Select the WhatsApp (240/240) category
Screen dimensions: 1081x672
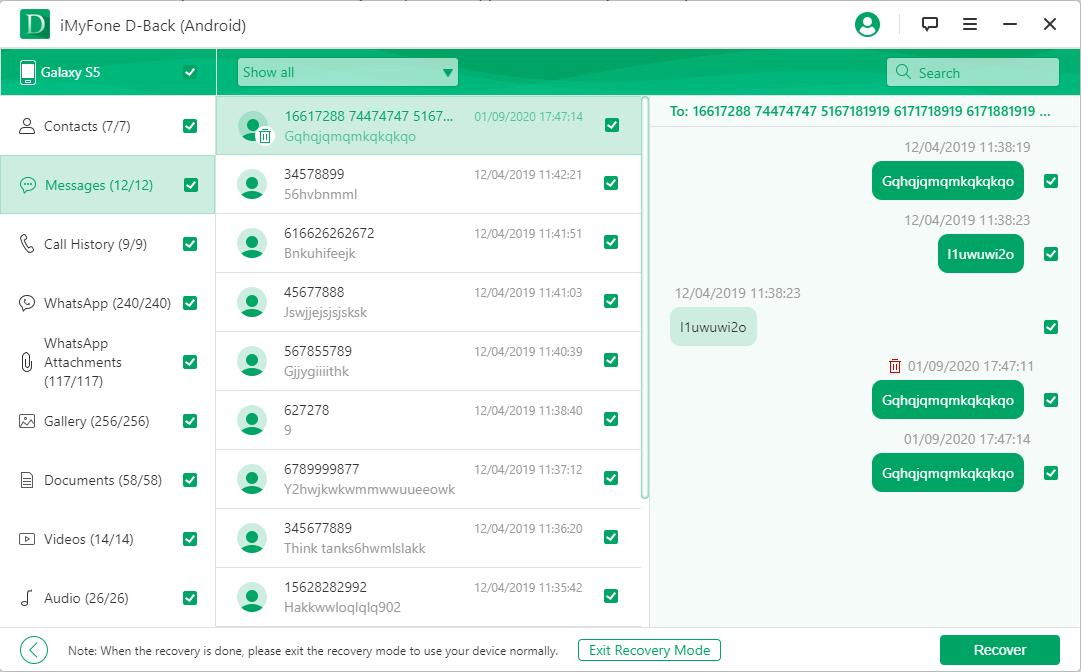click(107, 303)
